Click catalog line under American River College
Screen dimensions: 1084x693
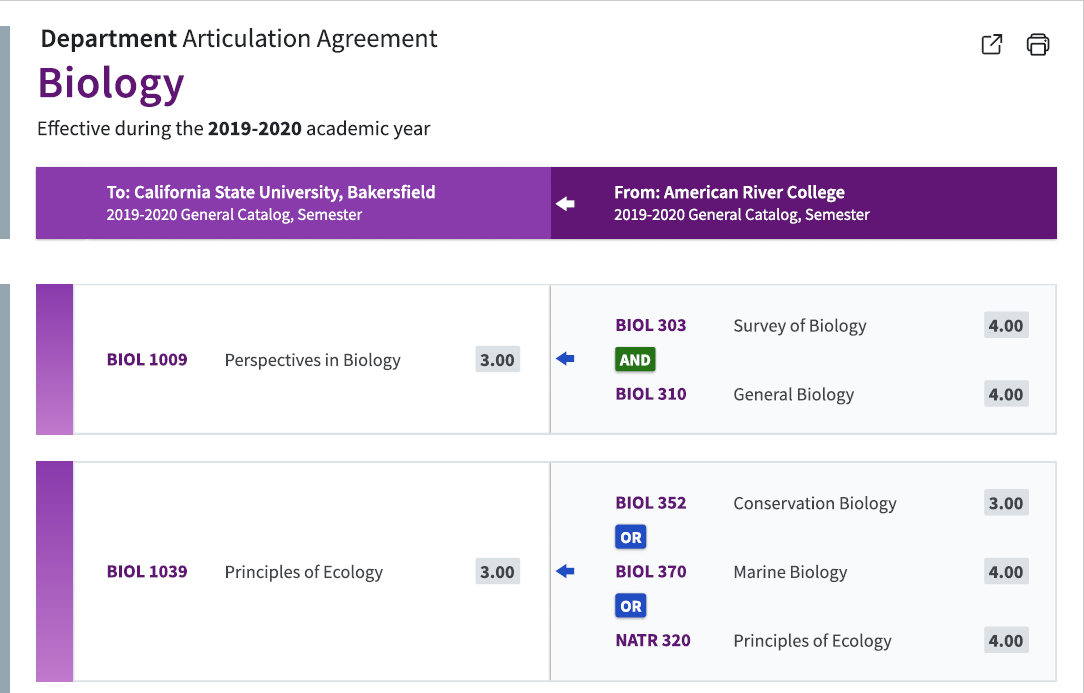coord(742,214)
